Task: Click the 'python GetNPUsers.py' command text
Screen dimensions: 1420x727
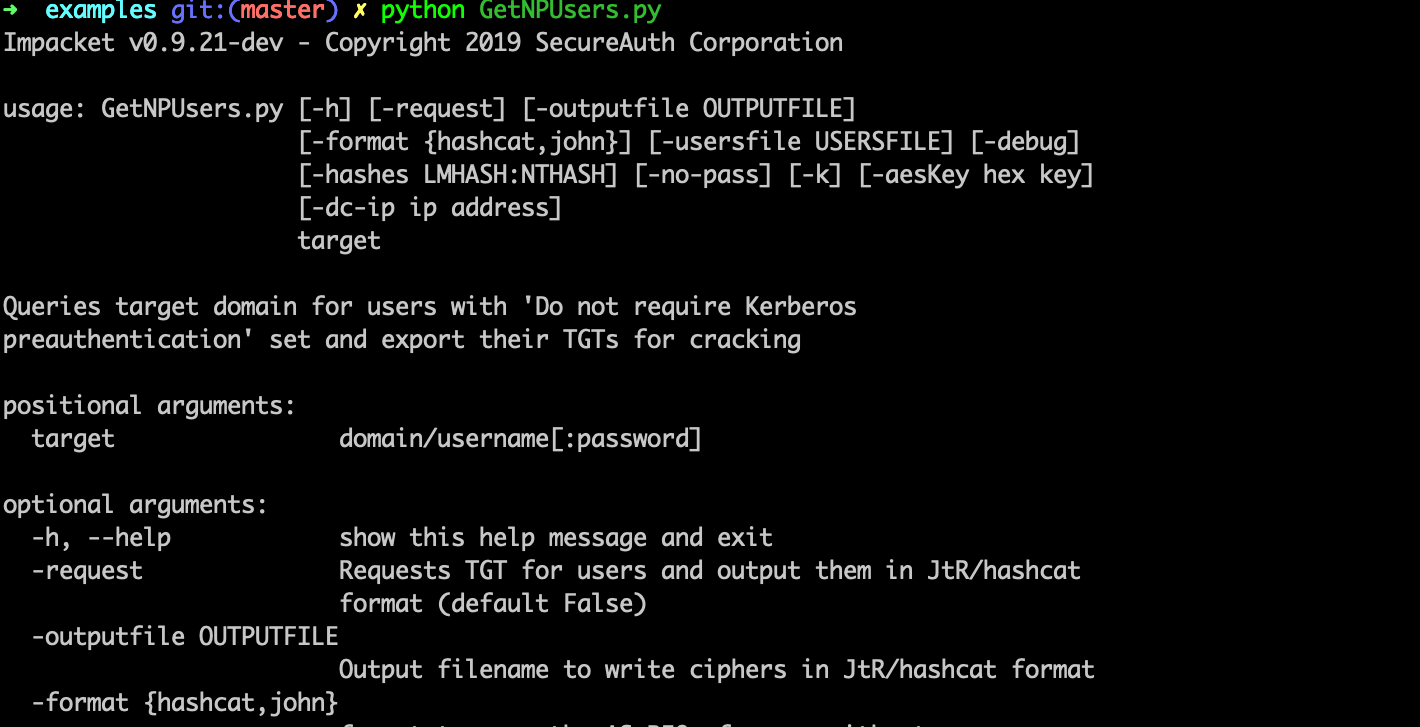Action: click(520, 11)
